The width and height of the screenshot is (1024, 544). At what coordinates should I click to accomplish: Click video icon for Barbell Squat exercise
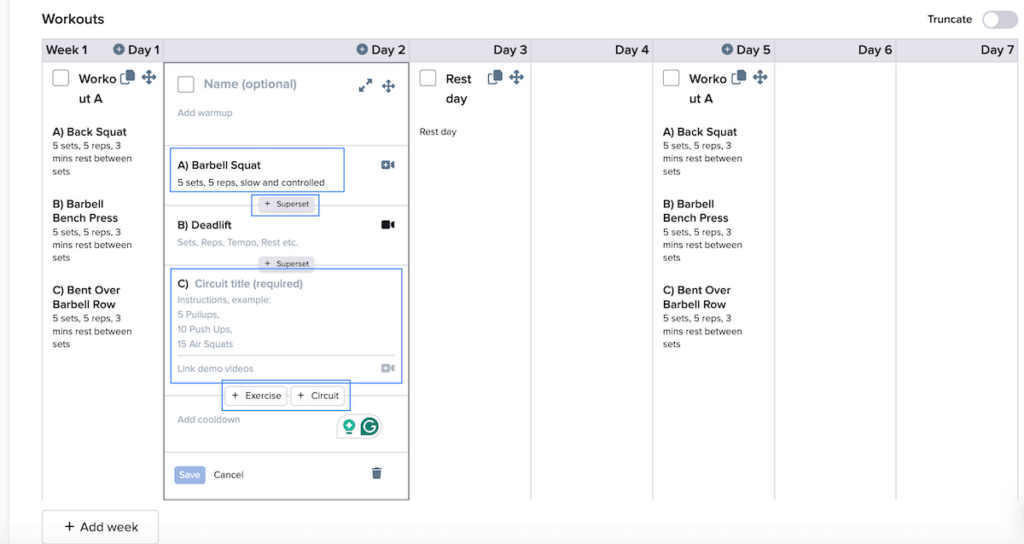pyautogui.click(x=388, y=165)
